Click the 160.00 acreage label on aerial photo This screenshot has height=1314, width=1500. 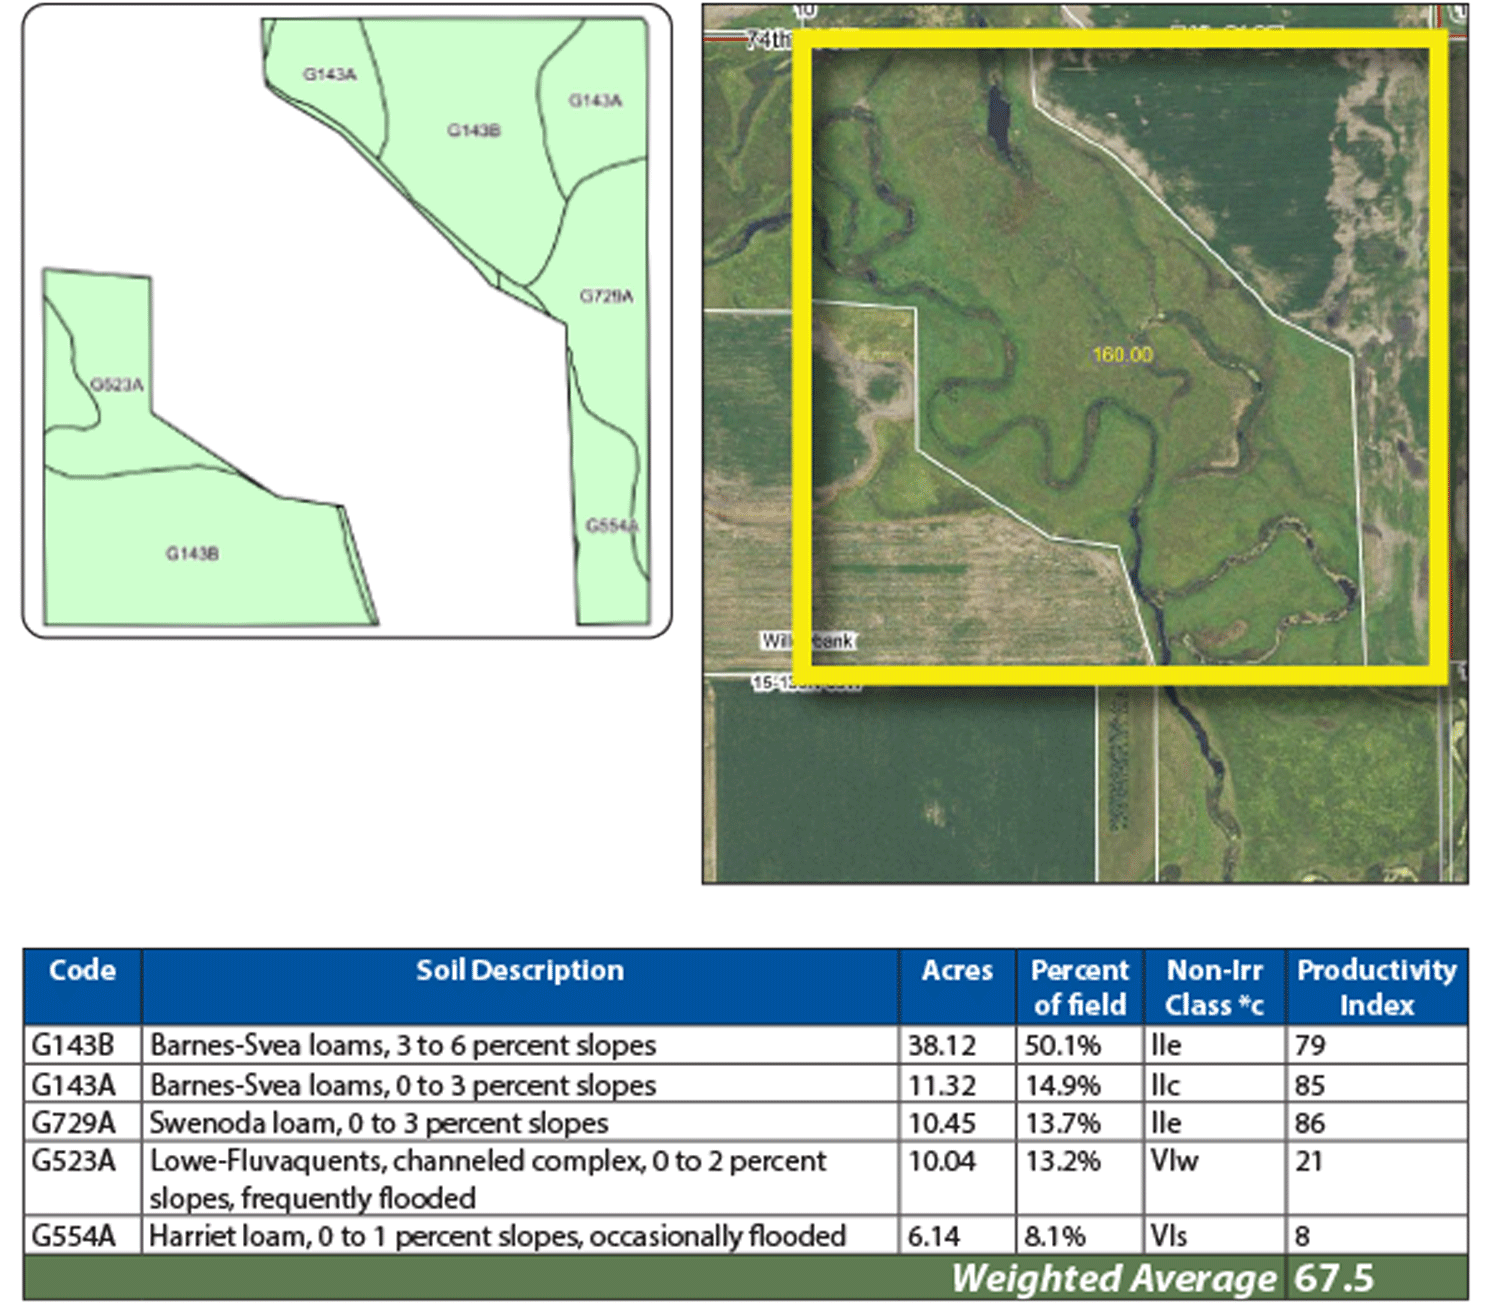[1122, 355]
